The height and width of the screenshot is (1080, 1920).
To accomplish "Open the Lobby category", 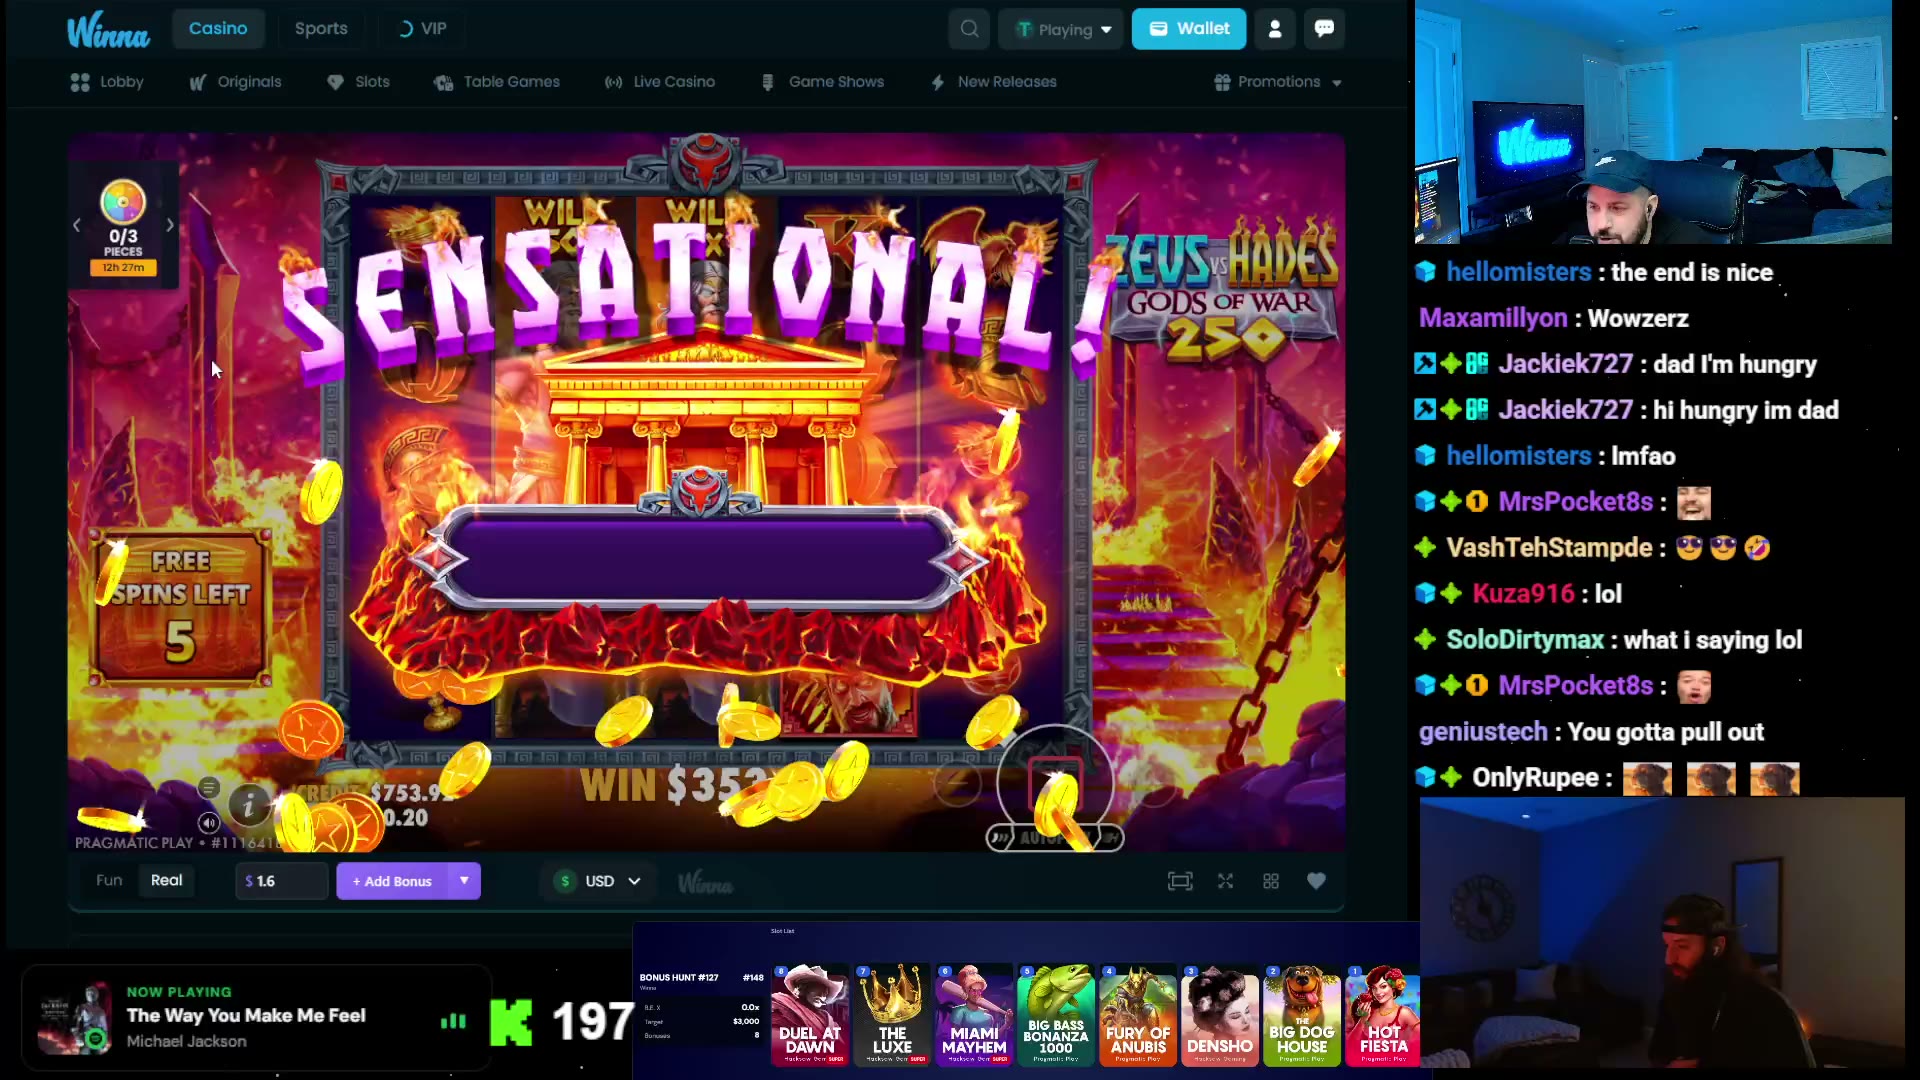I will [x=107, y=82].
